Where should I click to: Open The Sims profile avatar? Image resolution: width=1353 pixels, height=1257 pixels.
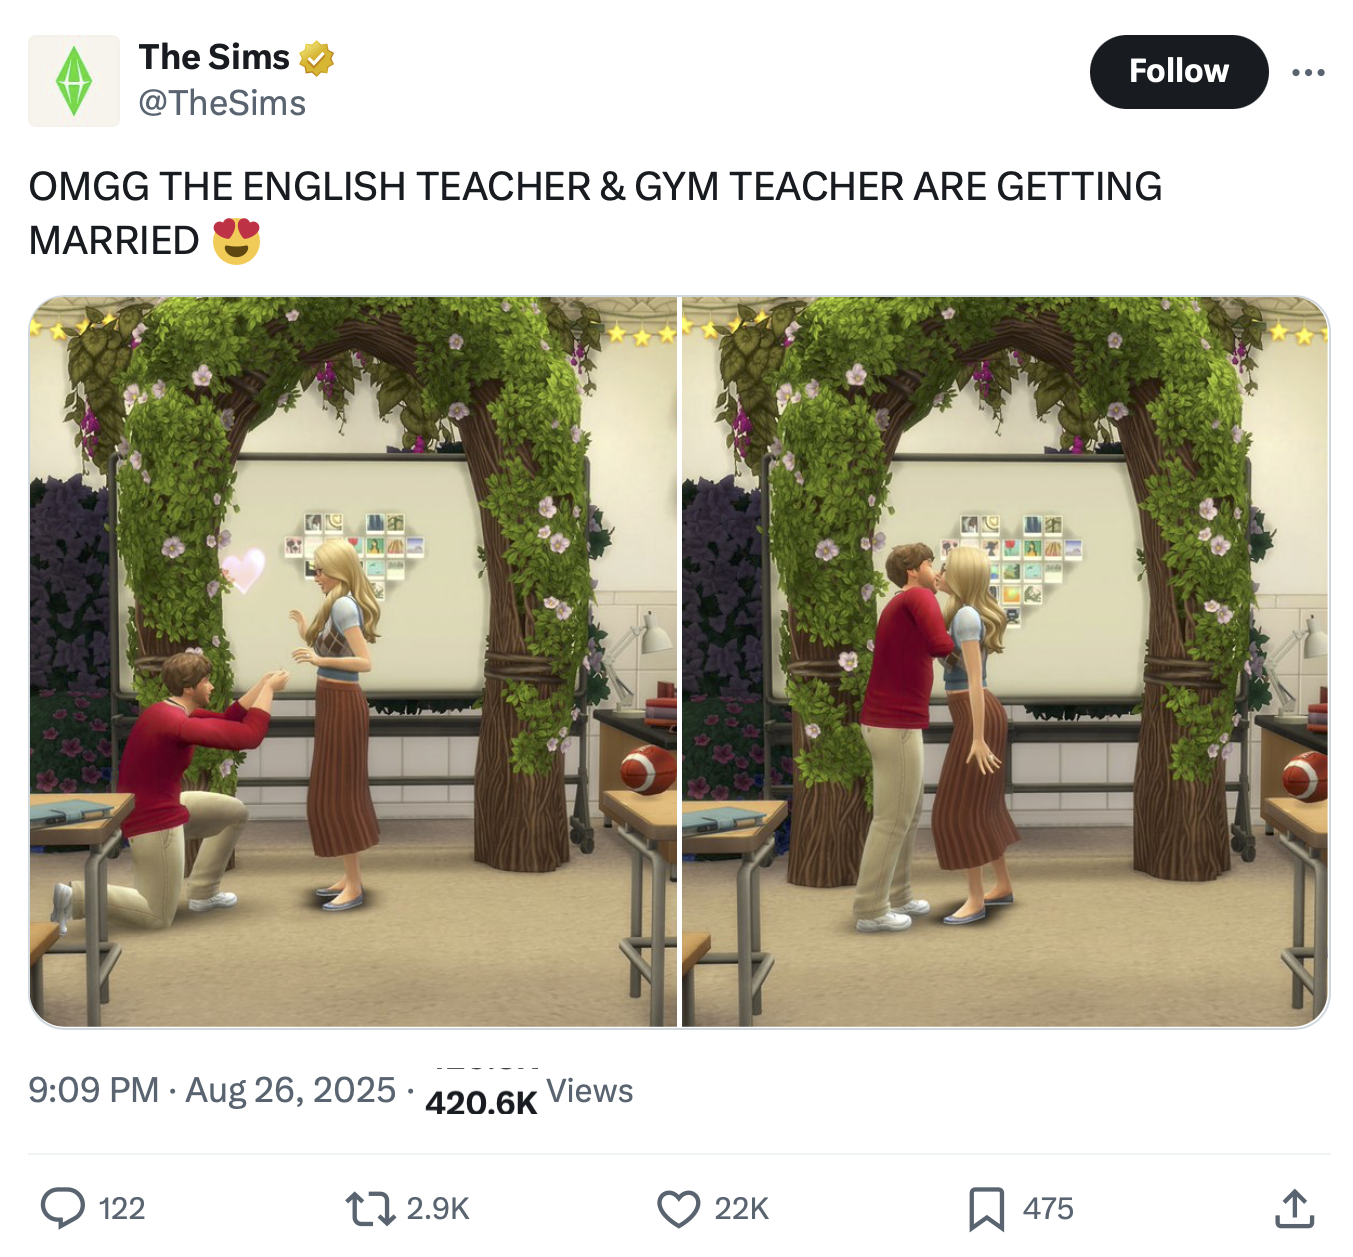click(x=74, y=81)
